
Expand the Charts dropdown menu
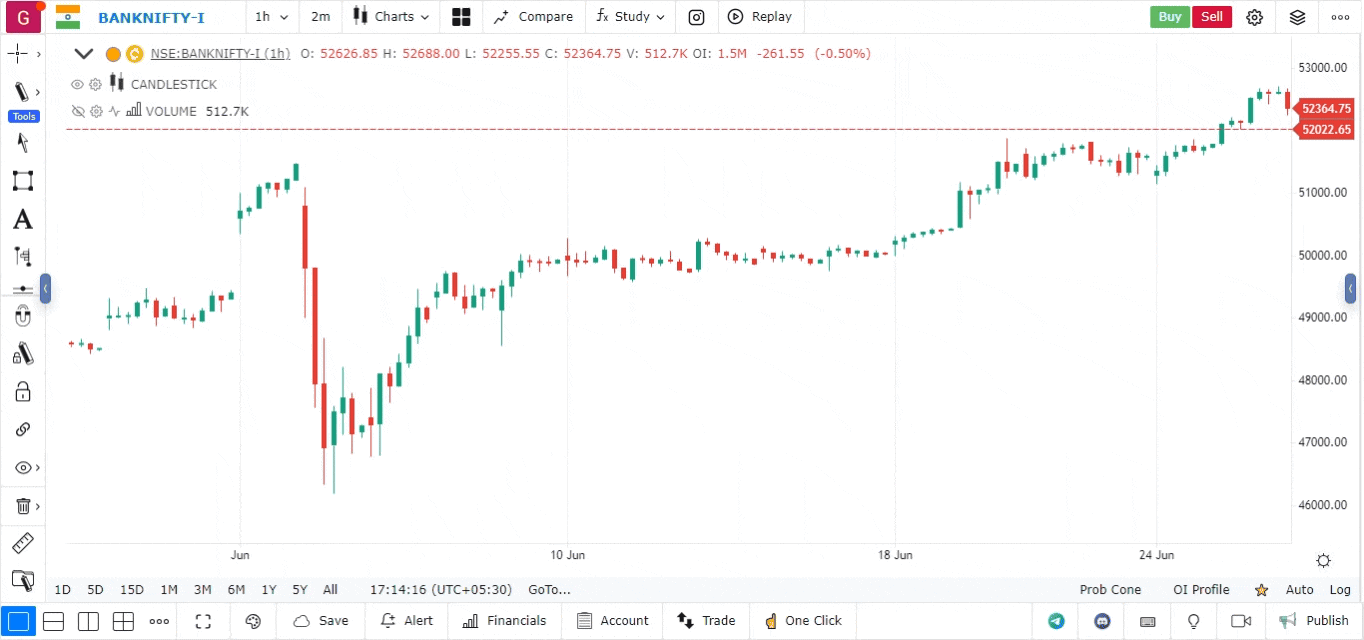(392, 17)
